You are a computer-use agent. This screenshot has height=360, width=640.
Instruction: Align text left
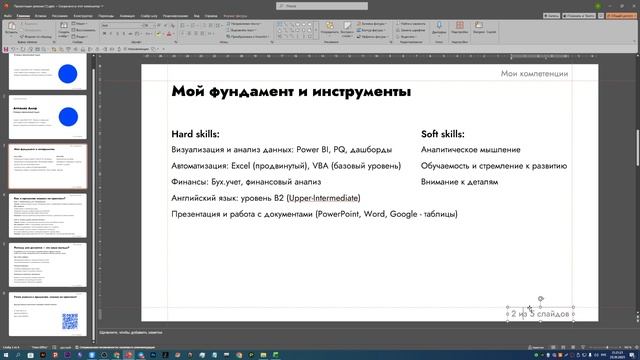182,34
